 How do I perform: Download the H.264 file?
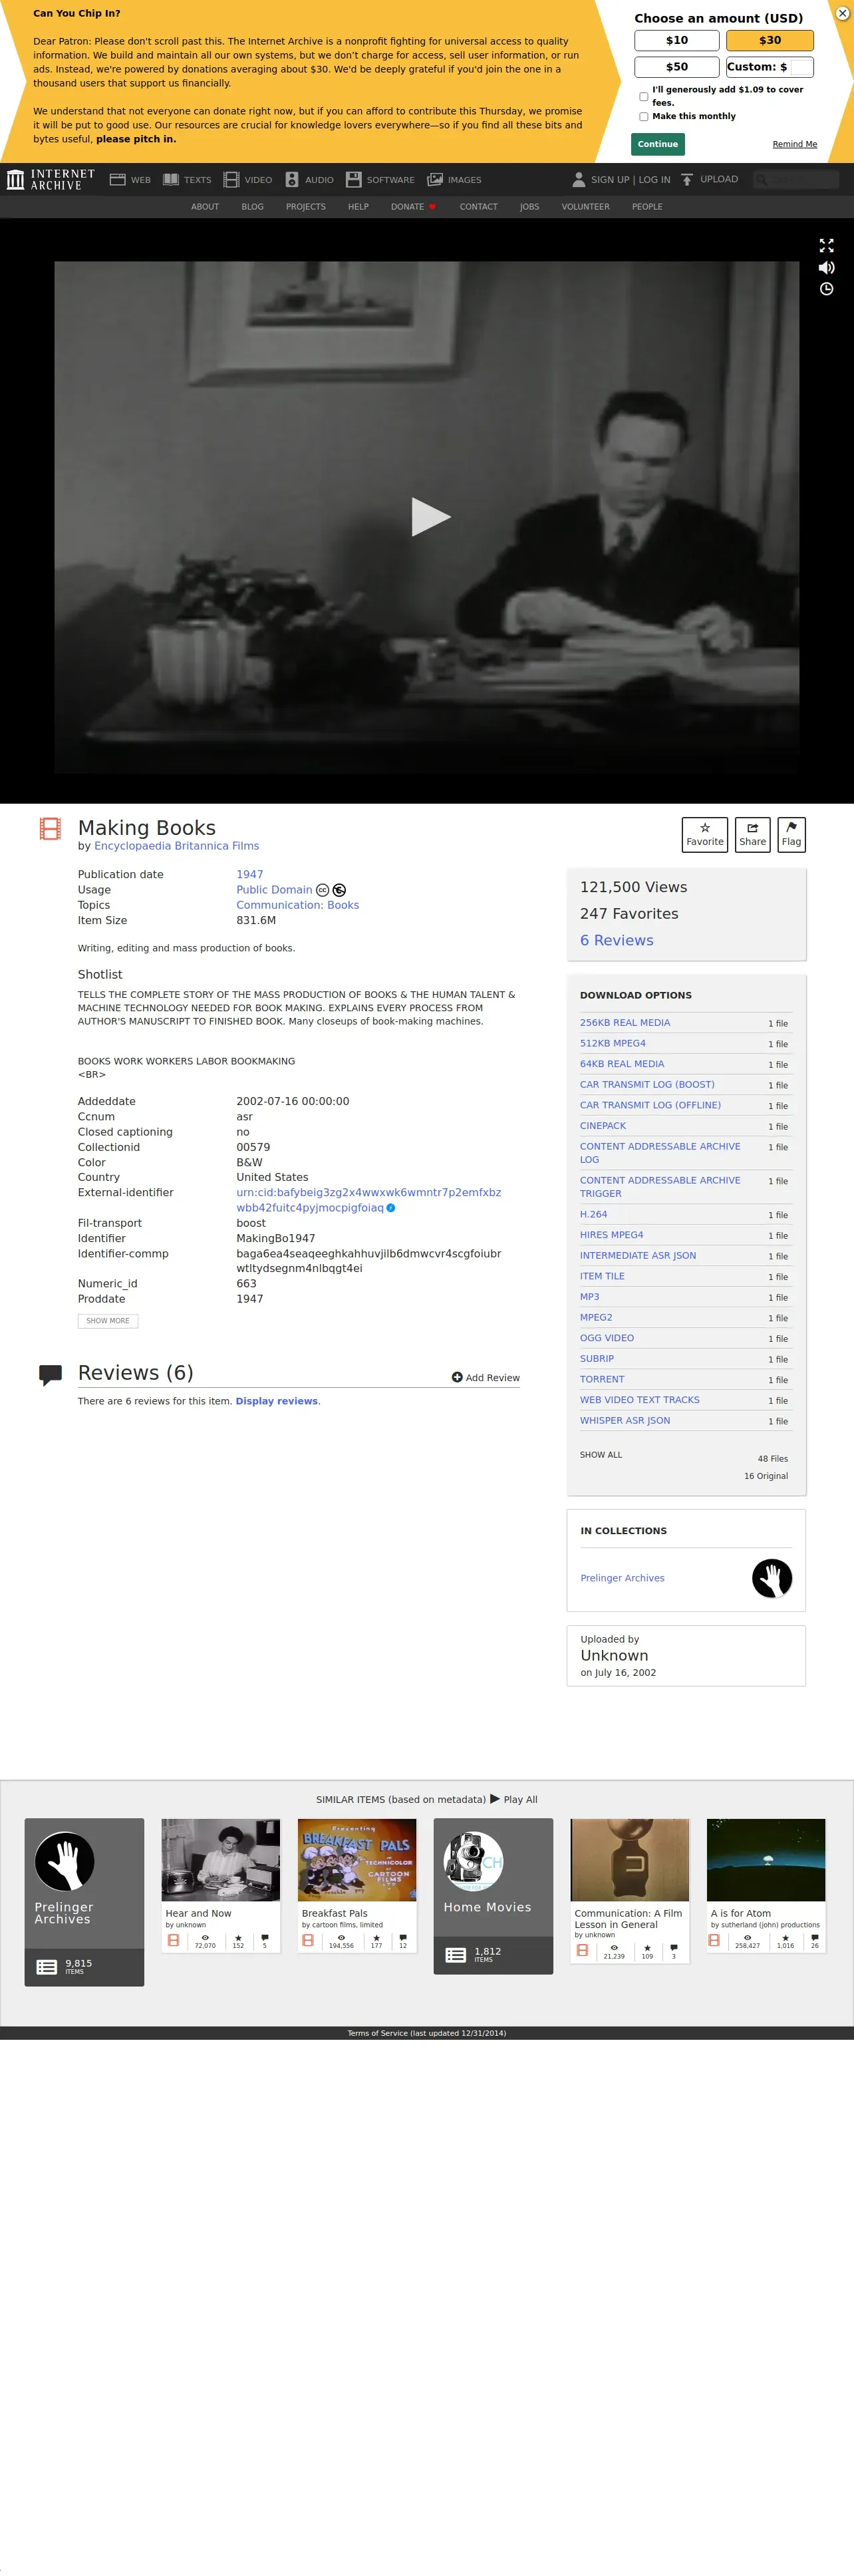[593, 1215]
